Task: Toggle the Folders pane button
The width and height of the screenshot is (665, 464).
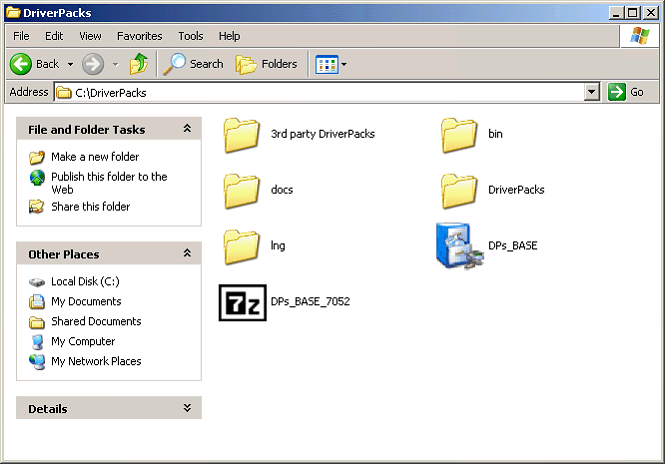Action: point(267,64)
